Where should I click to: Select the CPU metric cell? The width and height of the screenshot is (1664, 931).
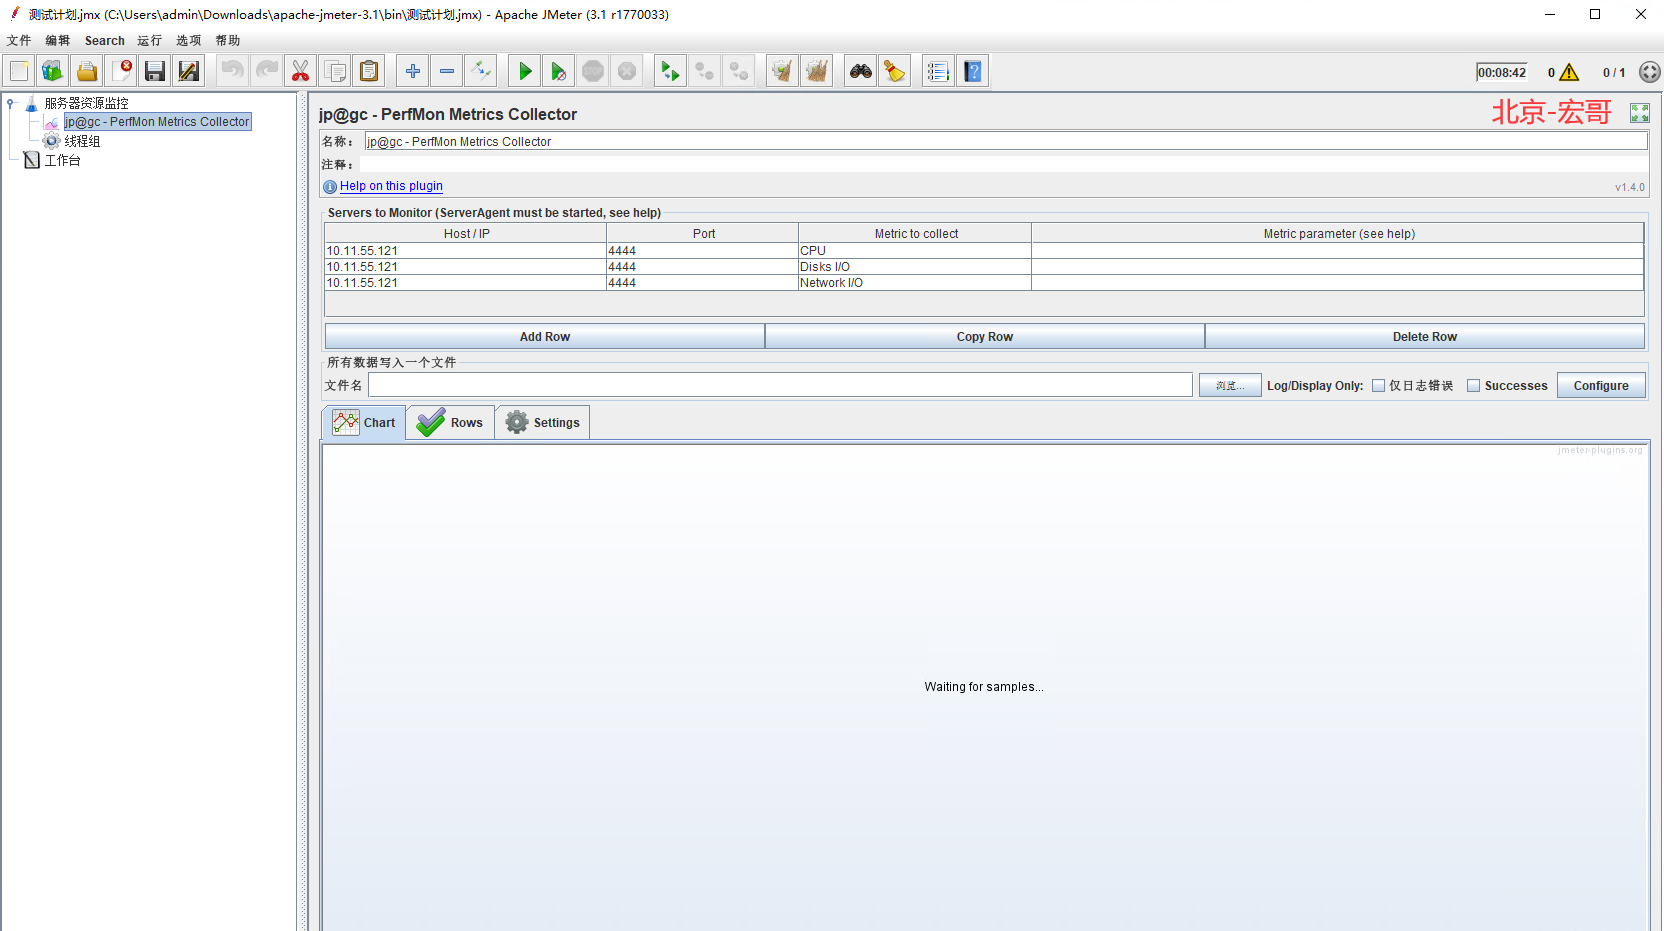[914, 251]
